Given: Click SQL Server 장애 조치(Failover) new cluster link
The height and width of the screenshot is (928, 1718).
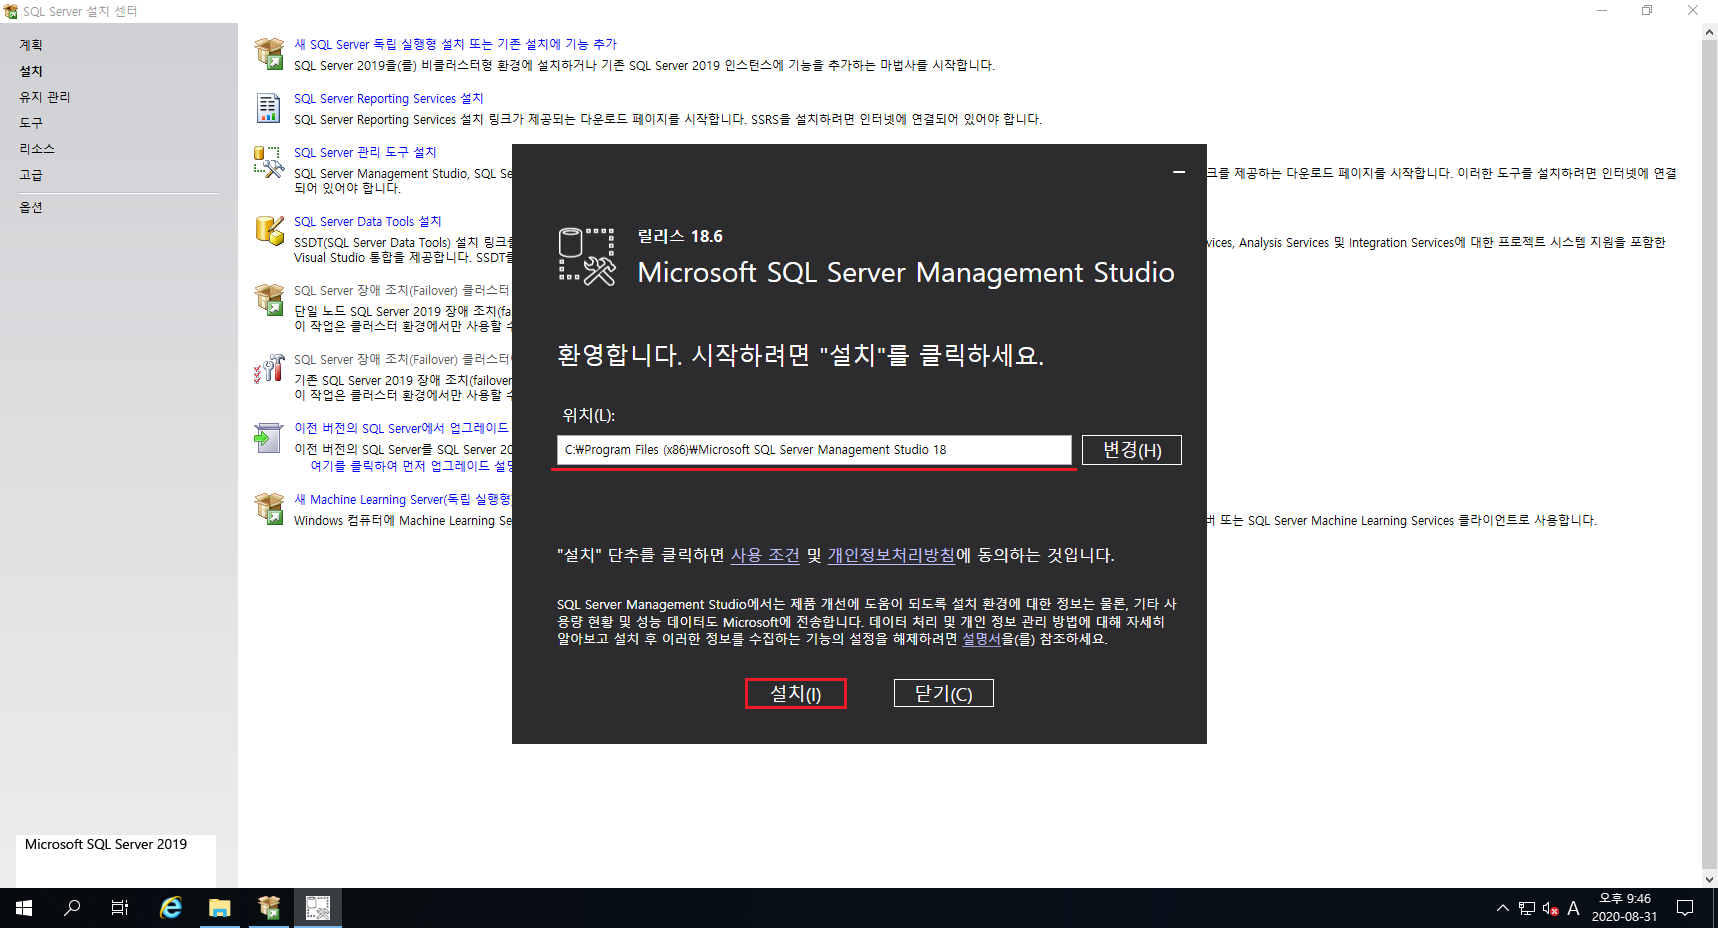Looking at the screenshot, I should click(x=401, y=290).
